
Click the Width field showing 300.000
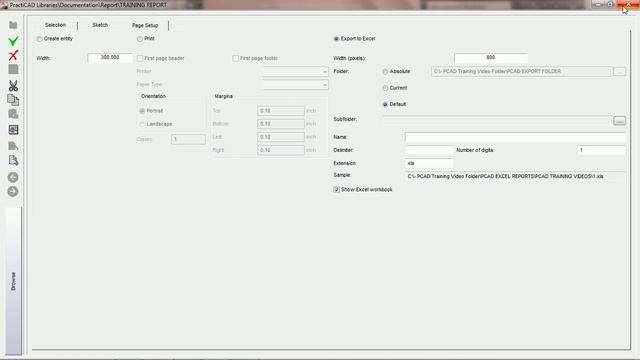(110, 58)
